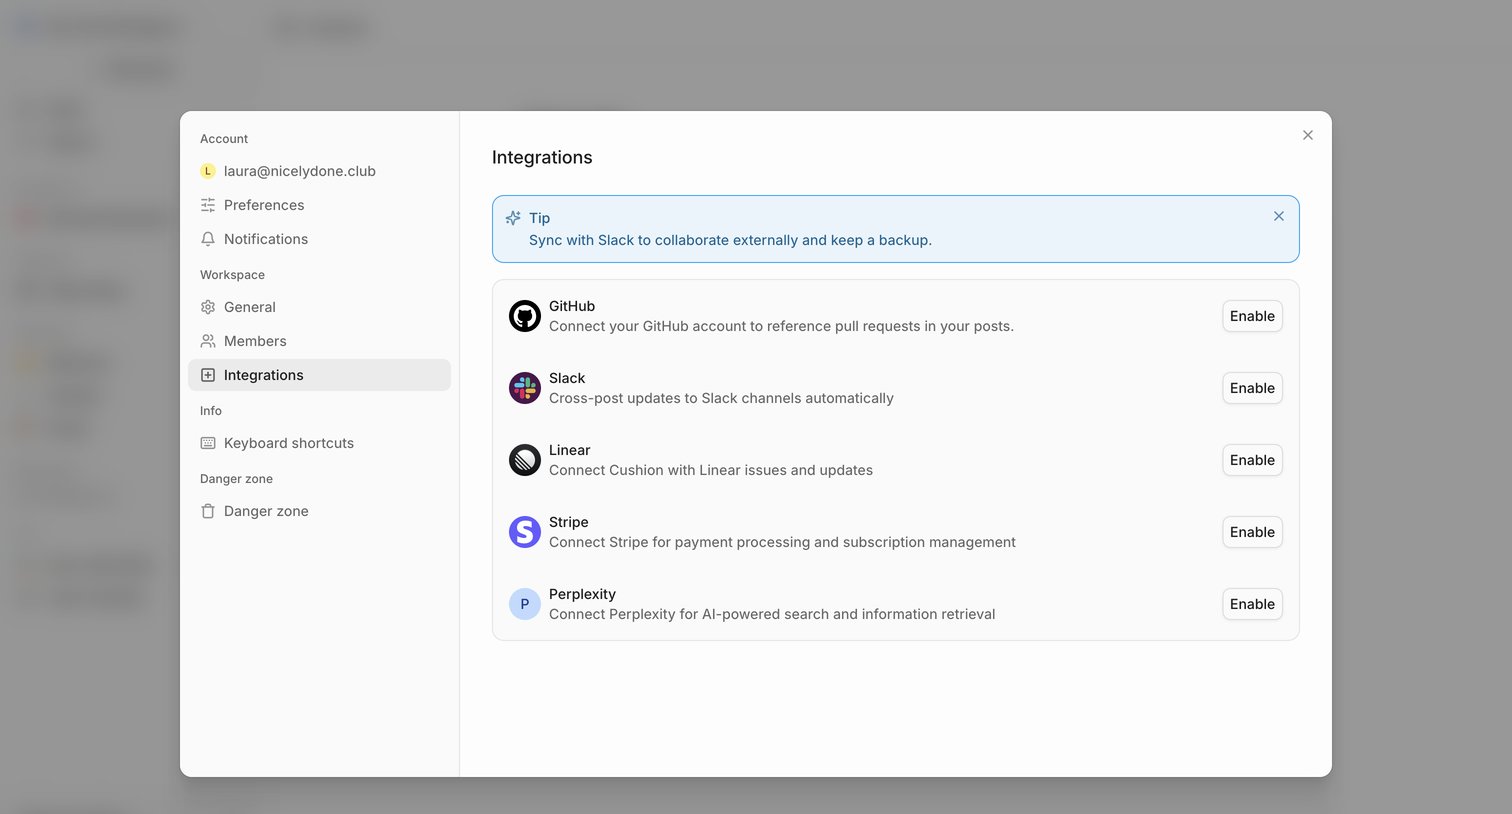
Task: Click the Members people icon
Action: click(x=208, y=341)
